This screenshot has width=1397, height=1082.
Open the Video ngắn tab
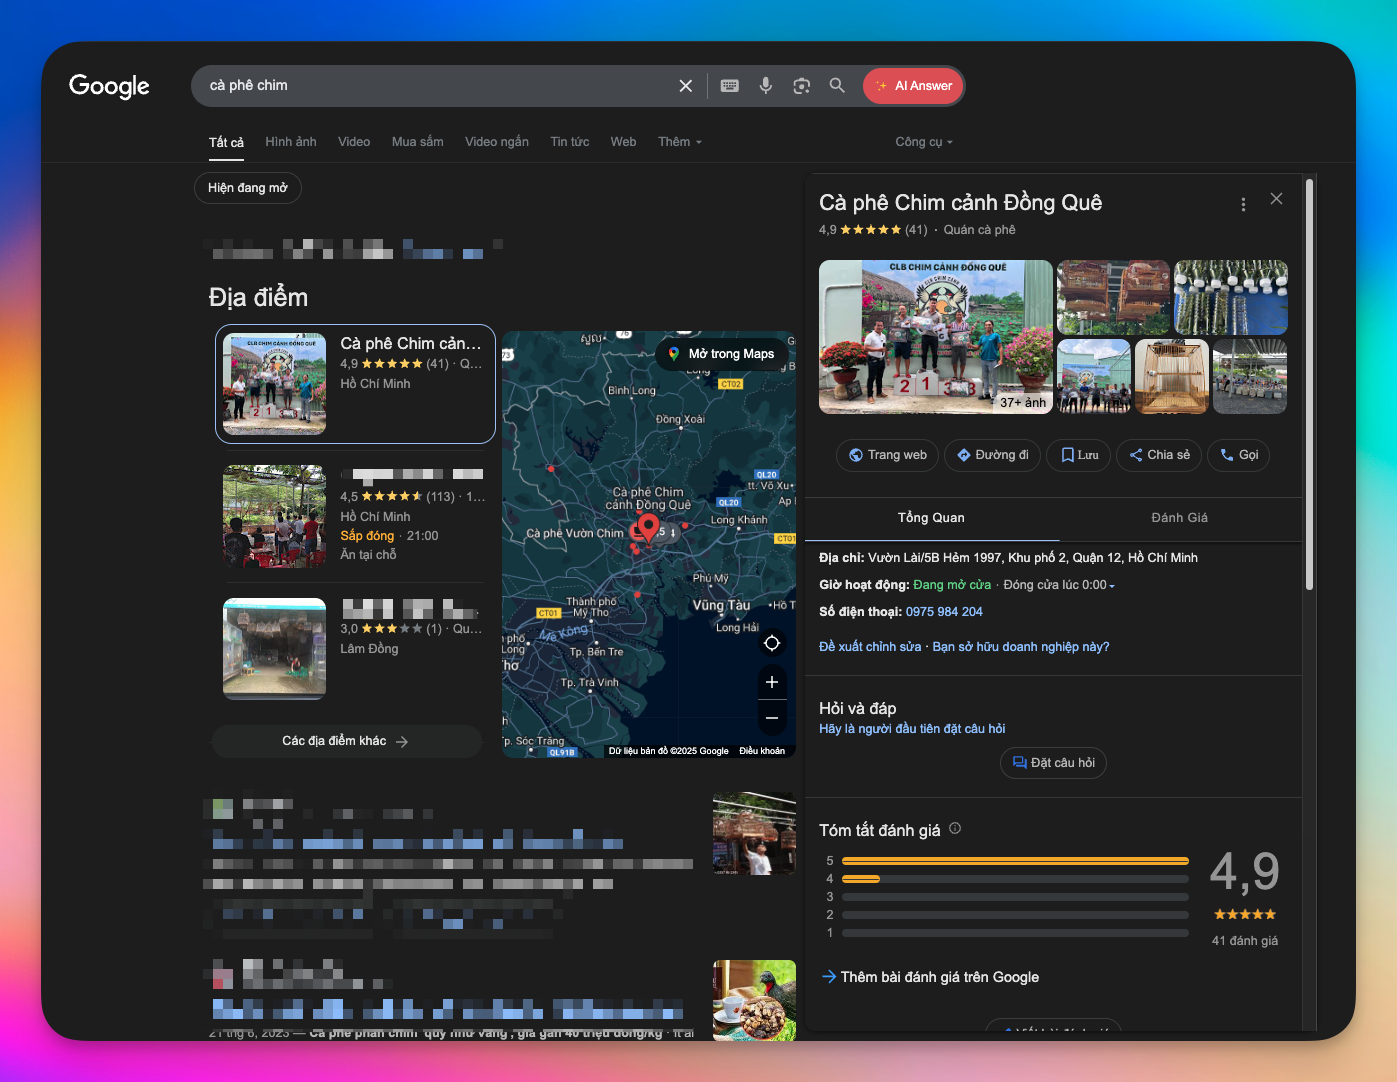(497, 142)
